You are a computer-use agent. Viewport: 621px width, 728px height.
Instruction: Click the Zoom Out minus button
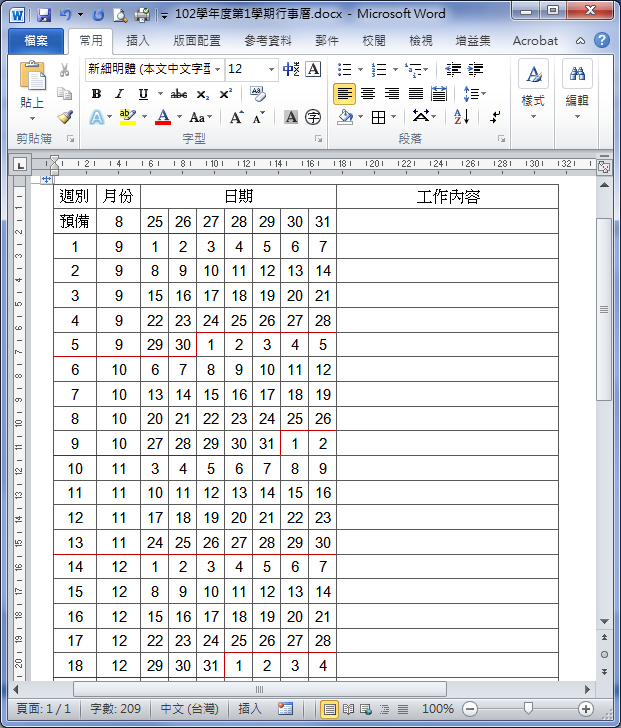click(x=470, y=709)
